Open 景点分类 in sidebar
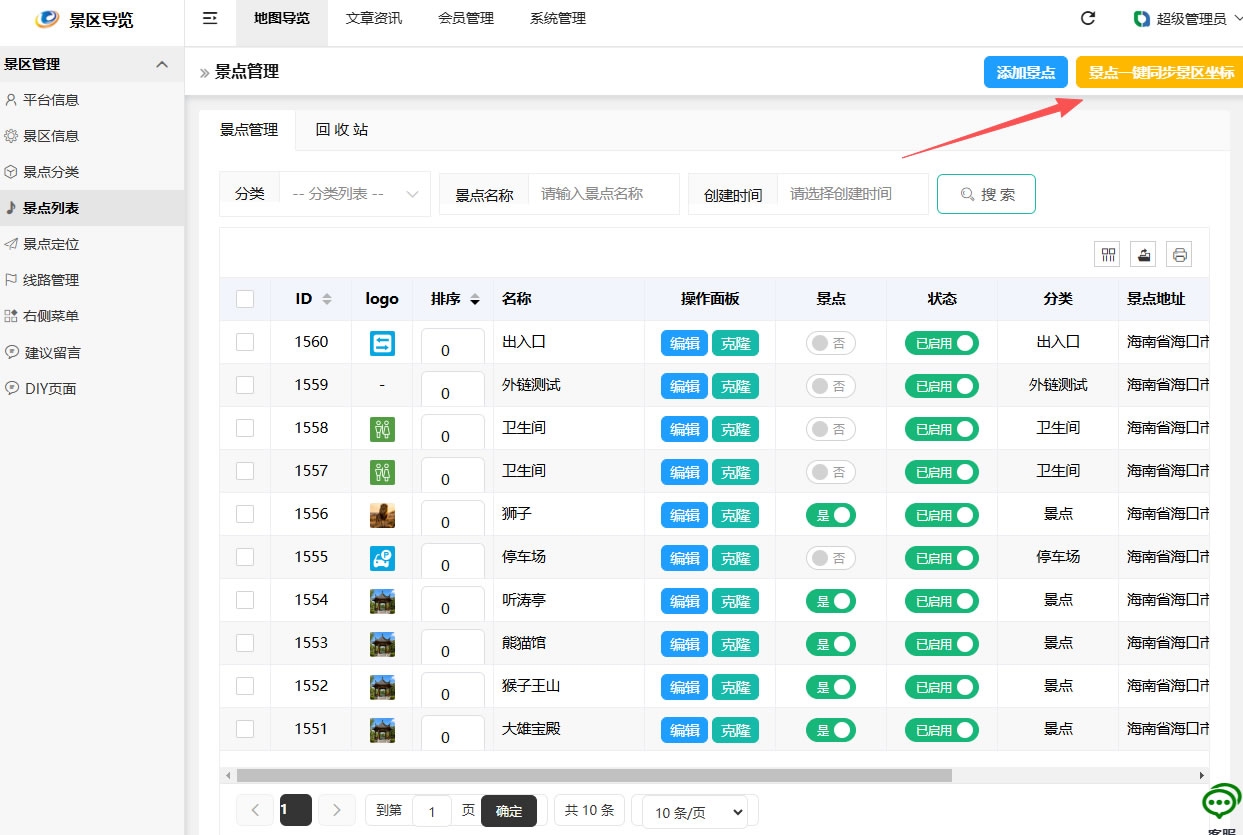Screen dimensions: 1243x835 click(92, 172)
